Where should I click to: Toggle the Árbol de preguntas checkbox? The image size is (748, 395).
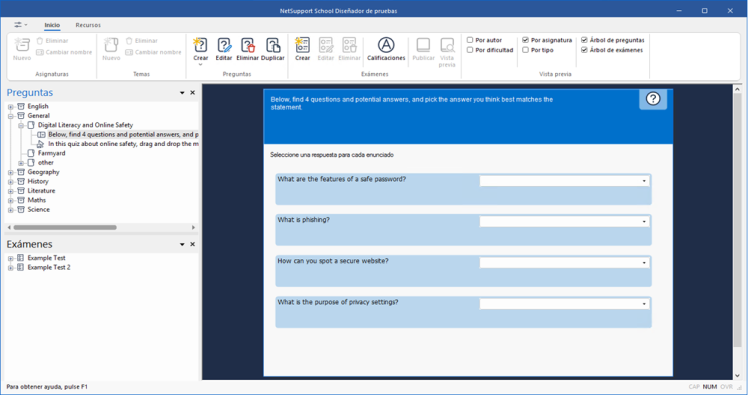coord(584,40)
